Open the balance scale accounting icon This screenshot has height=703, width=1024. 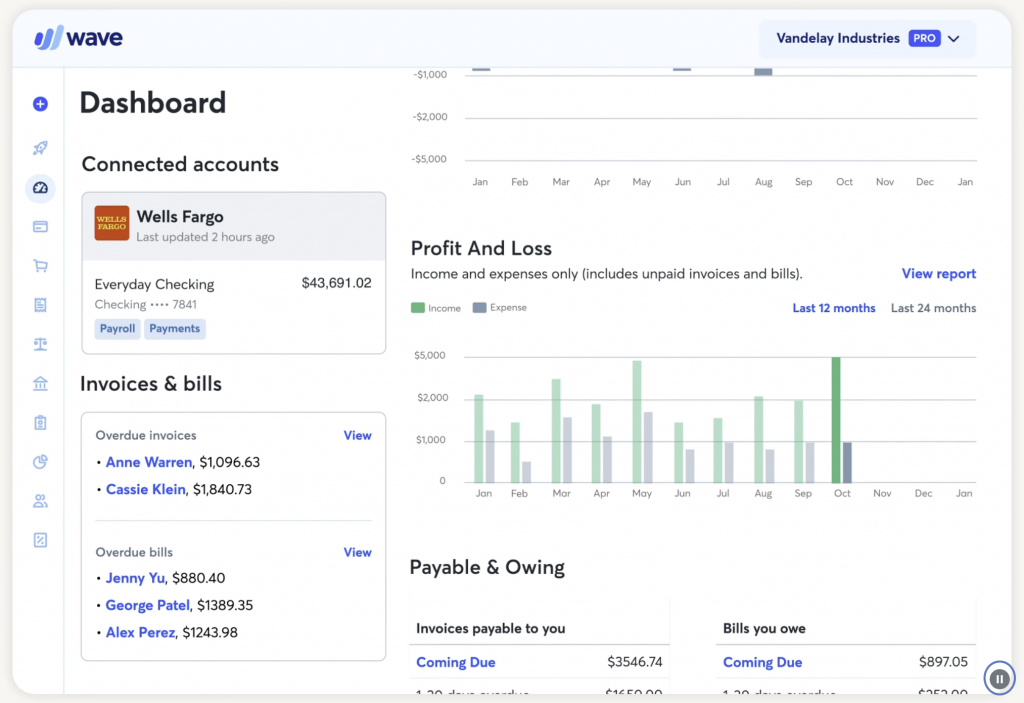pyautogui.click(x=40, y=344)
